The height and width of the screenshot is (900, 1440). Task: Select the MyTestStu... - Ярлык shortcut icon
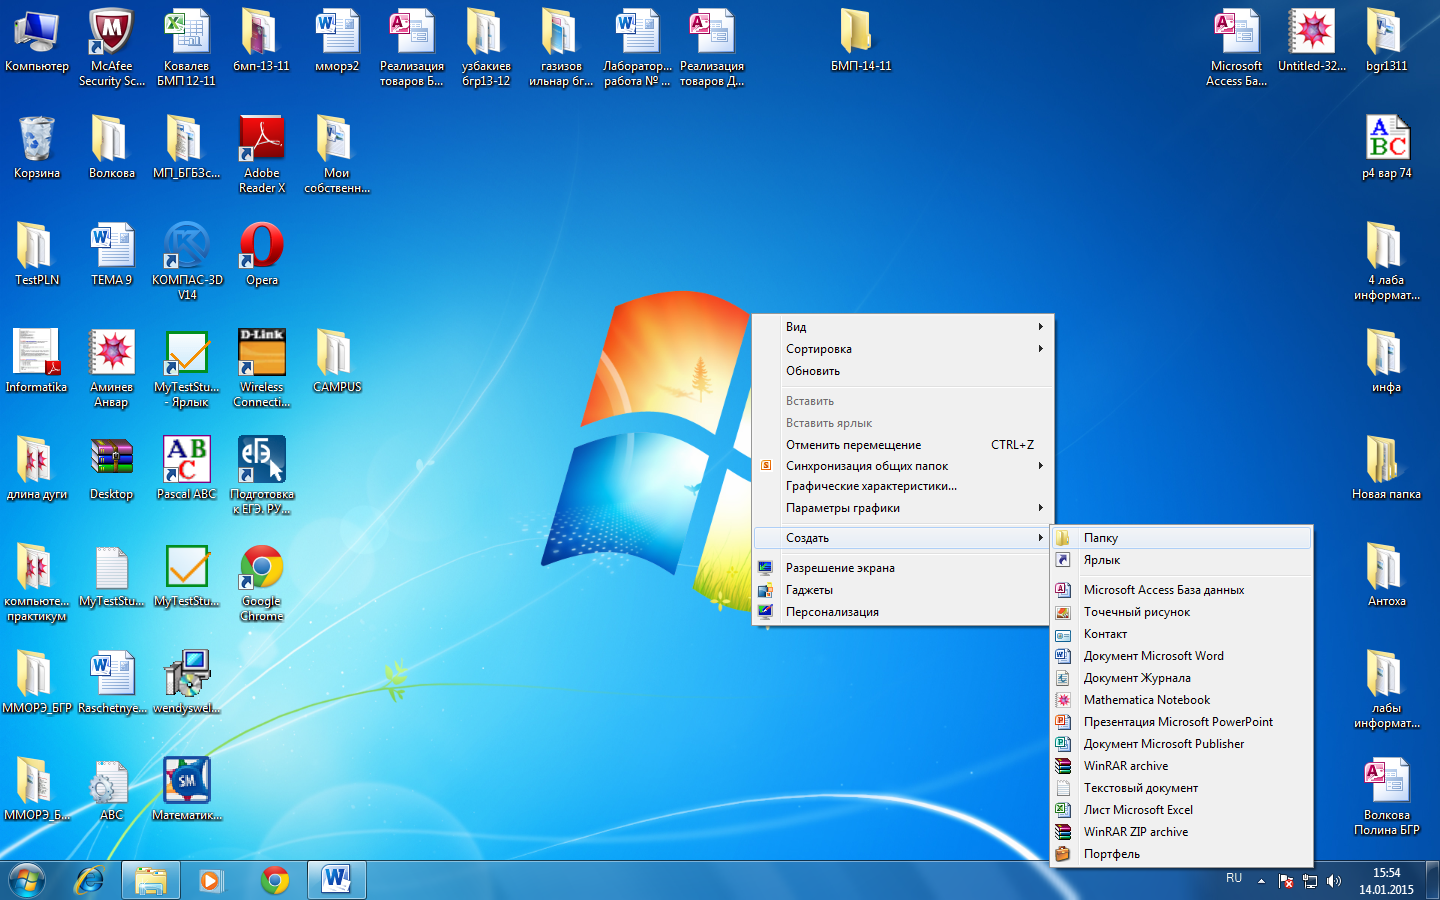click(187, 367)
